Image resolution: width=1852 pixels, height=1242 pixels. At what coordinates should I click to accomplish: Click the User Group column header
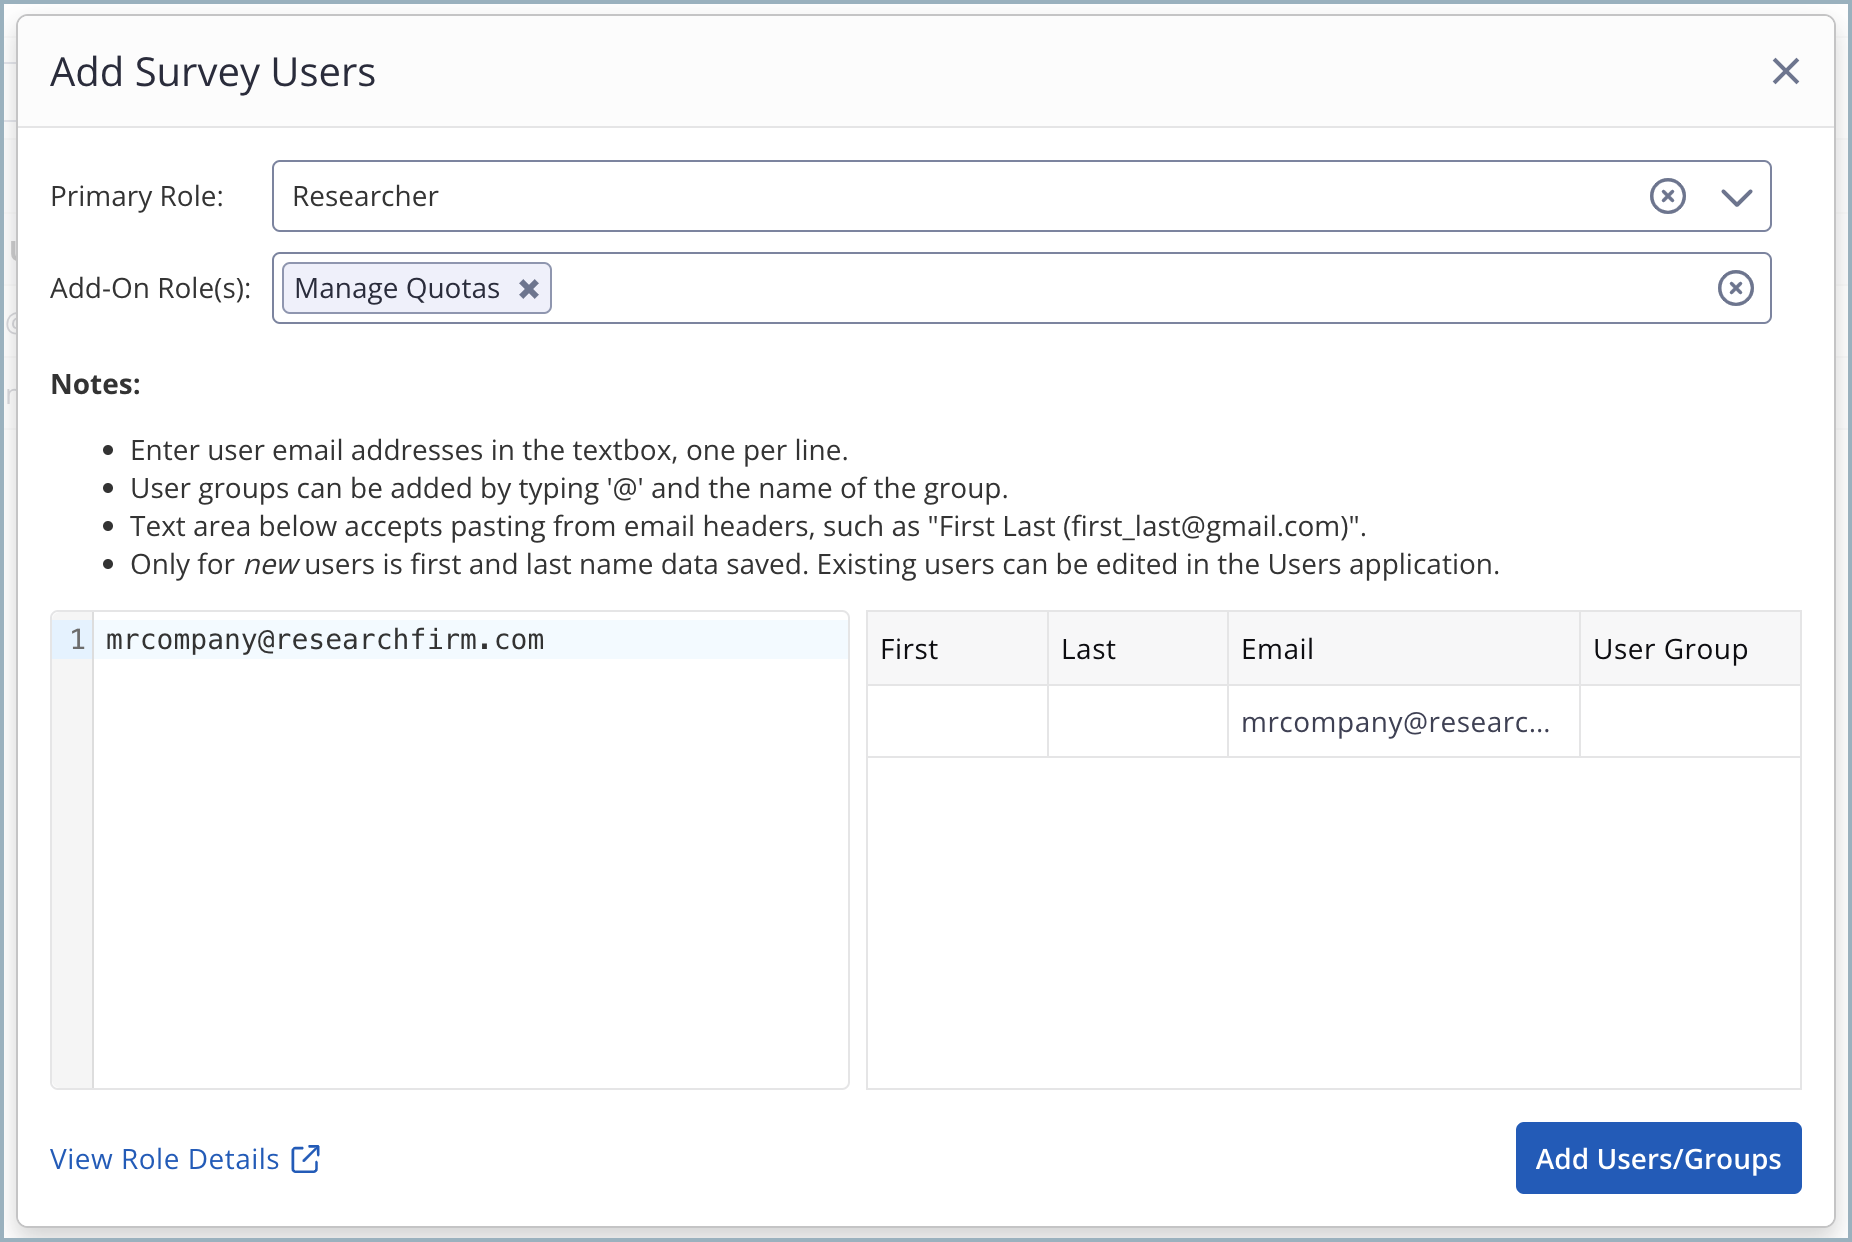(1670, 649)
